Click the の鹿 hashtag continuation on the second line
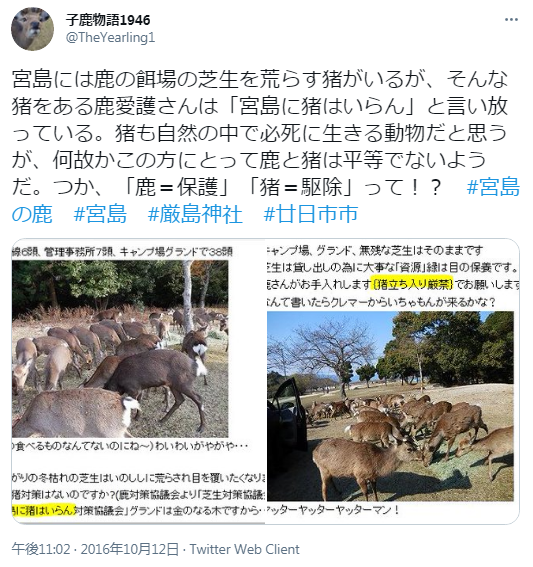The width and height of the screenshot is (533, 567). 32,214
